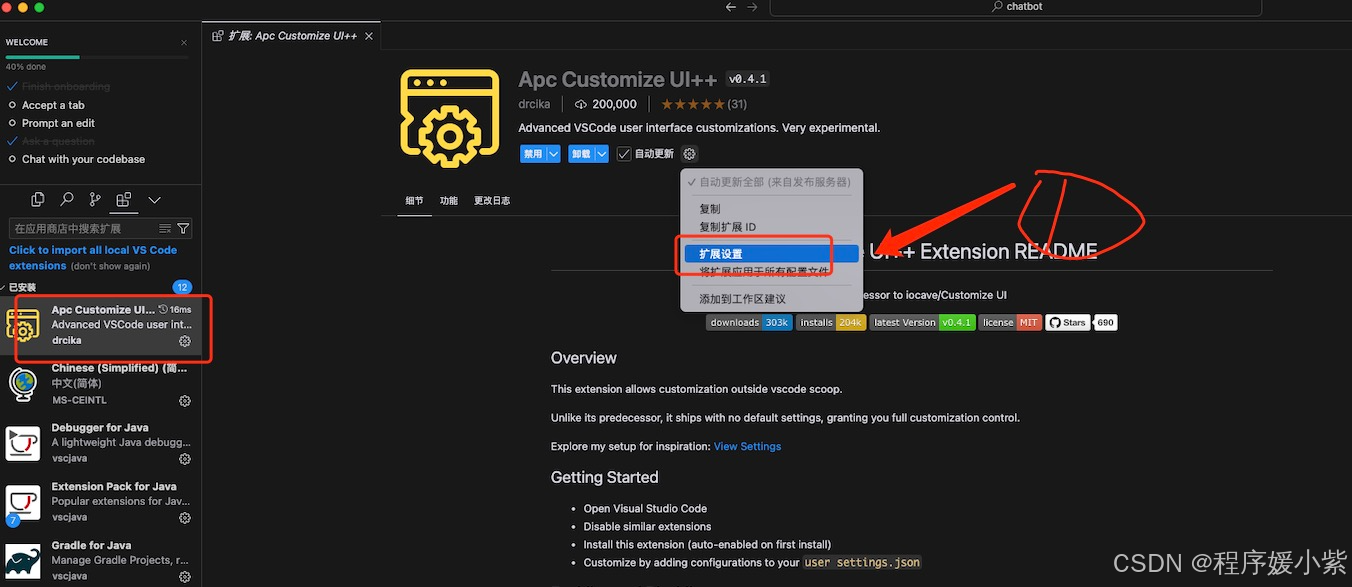1352x587 pixels.
Task: Click the manage gear beside 自动更新
Action: tap(690, 154)
